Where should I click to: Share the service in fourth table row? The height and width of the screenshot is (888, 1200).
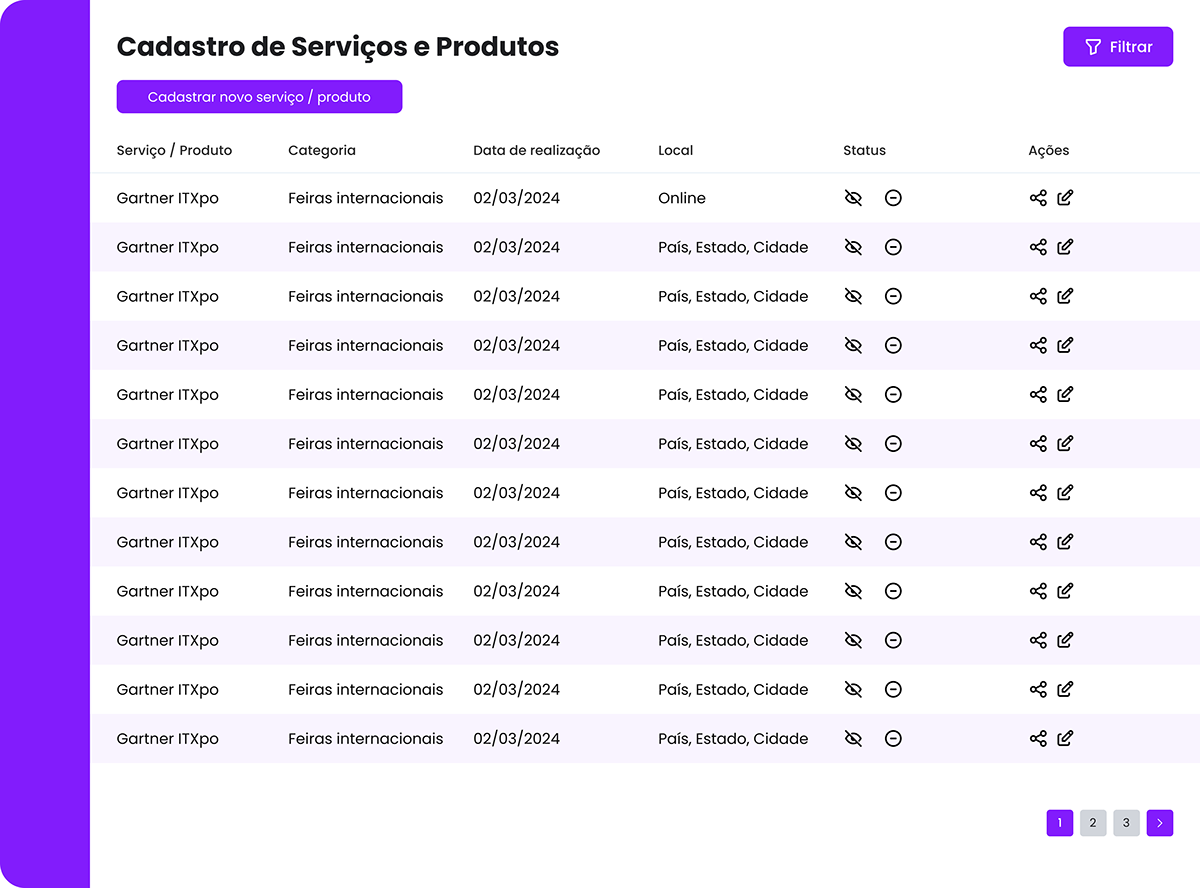[1038, 345]
